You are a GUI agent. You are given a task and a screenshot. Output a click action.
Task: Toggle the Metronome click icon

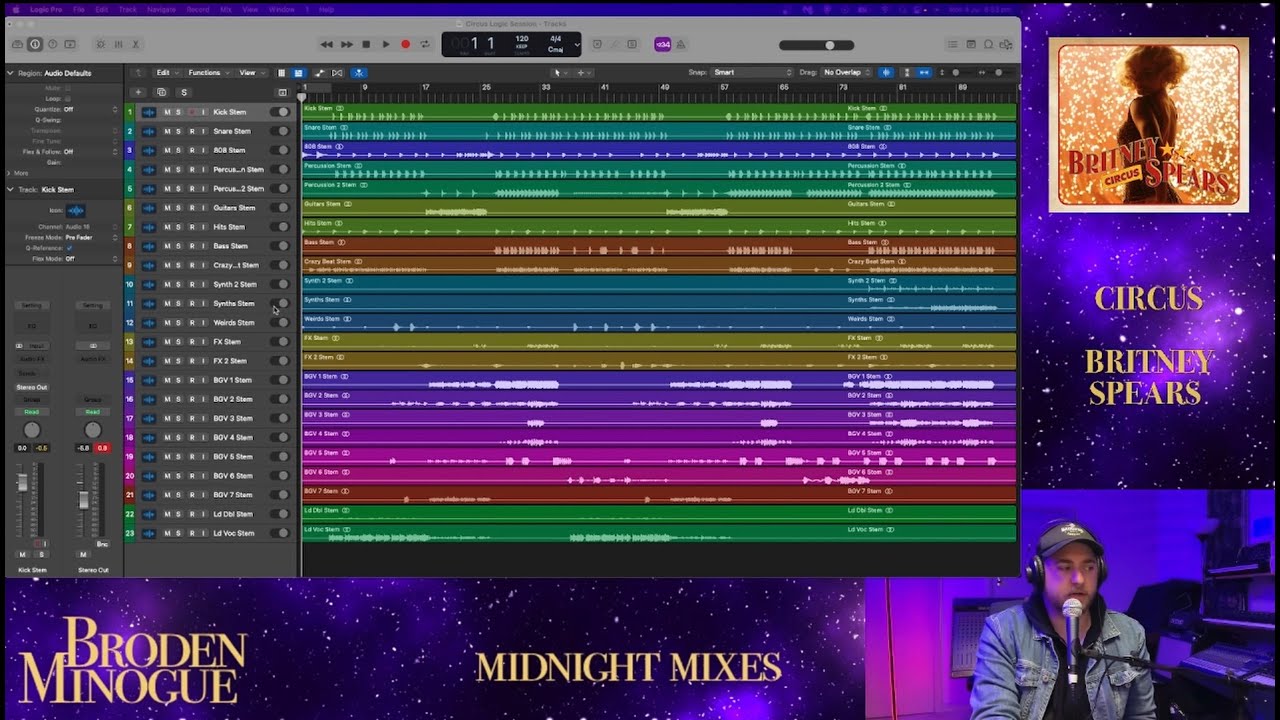(681, 44)
